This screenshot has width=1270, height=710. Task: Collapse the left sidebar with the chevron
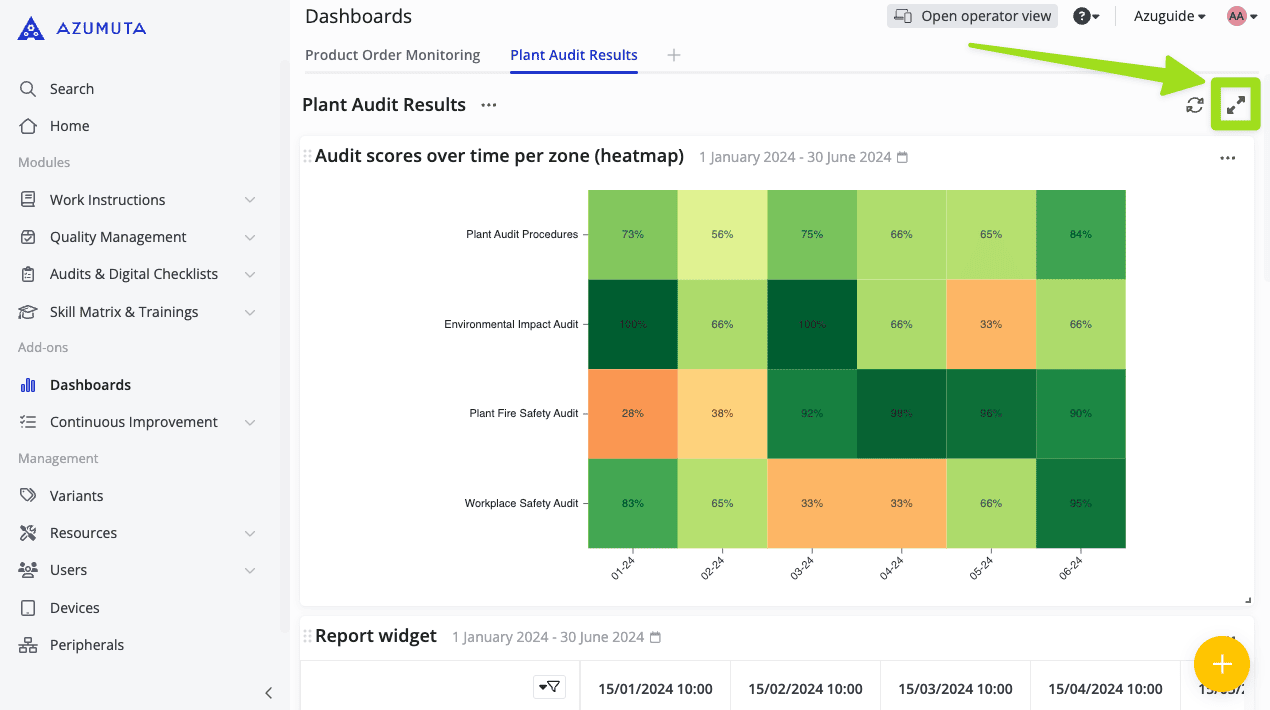(268, 692)
